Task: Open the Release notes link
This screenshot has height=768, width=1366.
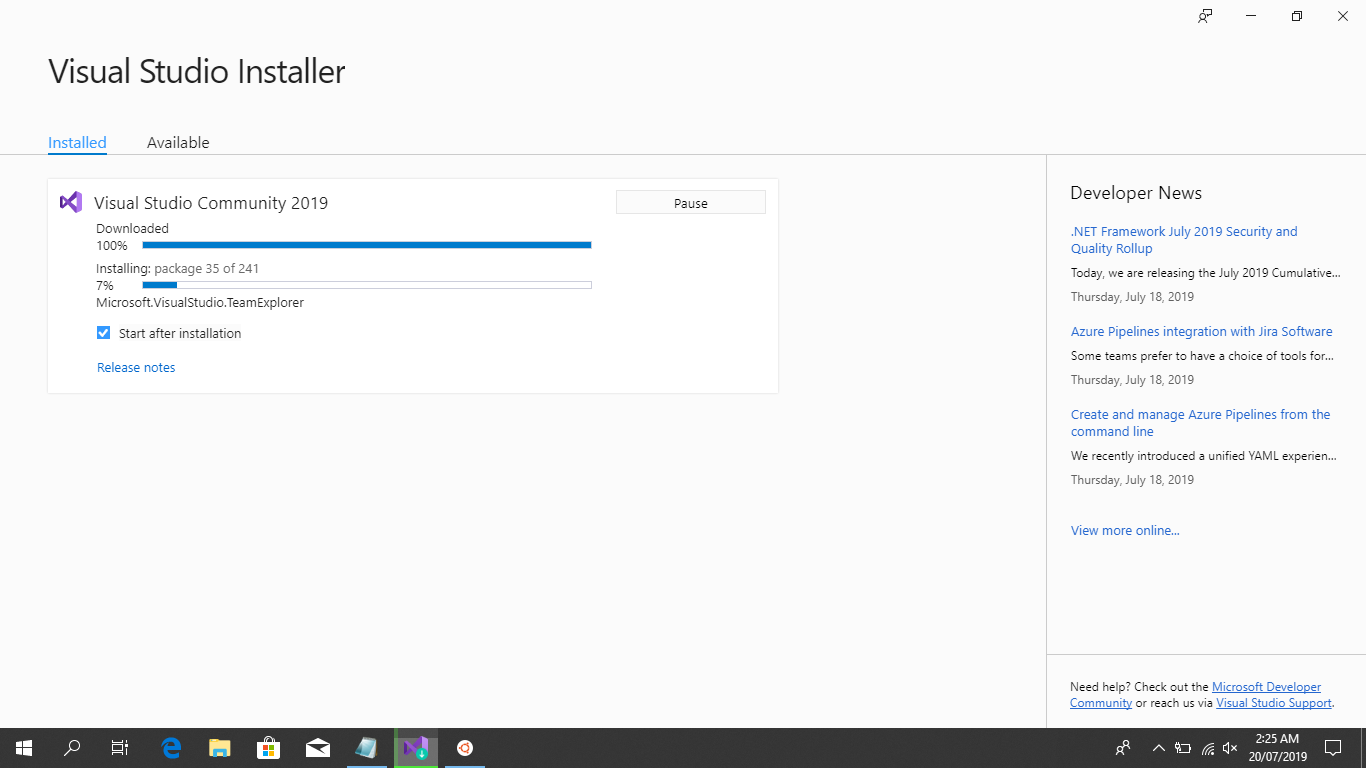Action: pyautogui.click(x=136, y=367)
